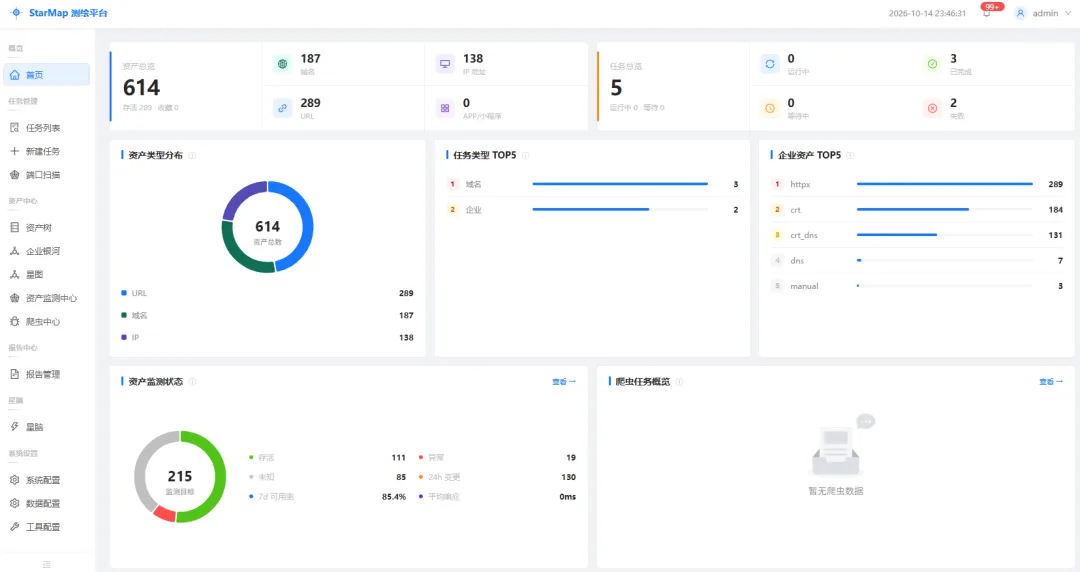Expand the admin dropdown chevron
The image size is (1080, 572).
[1068, 13]
